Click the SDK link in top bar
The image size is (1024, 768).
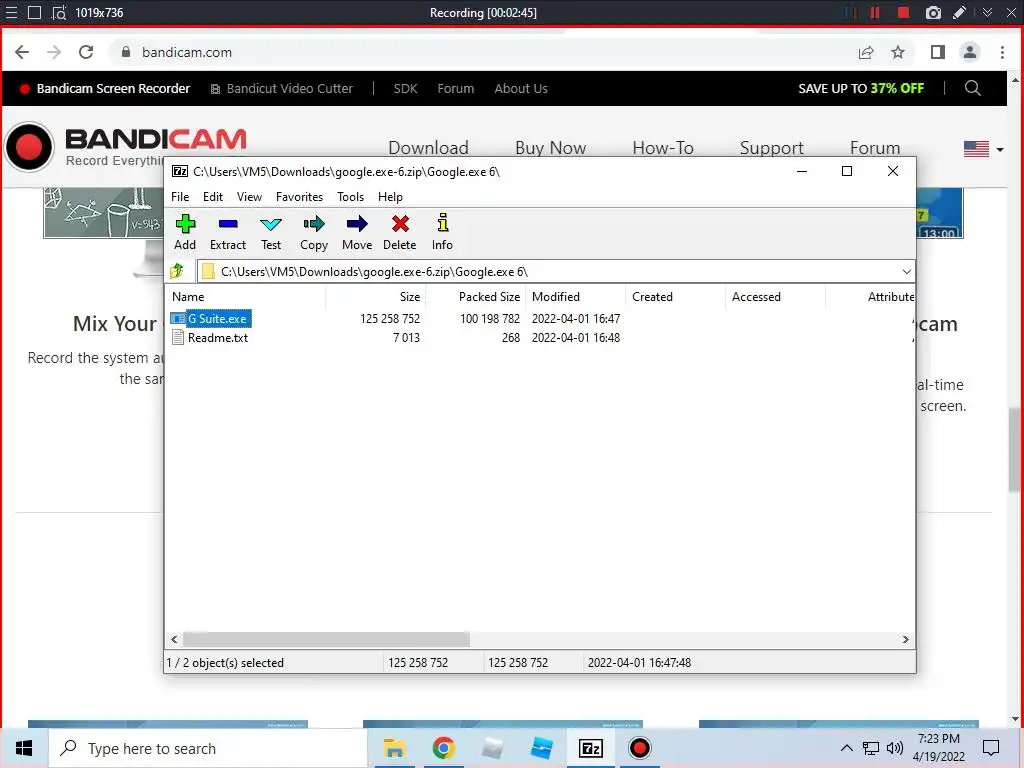pyautogui.click(x=405, y=88)
